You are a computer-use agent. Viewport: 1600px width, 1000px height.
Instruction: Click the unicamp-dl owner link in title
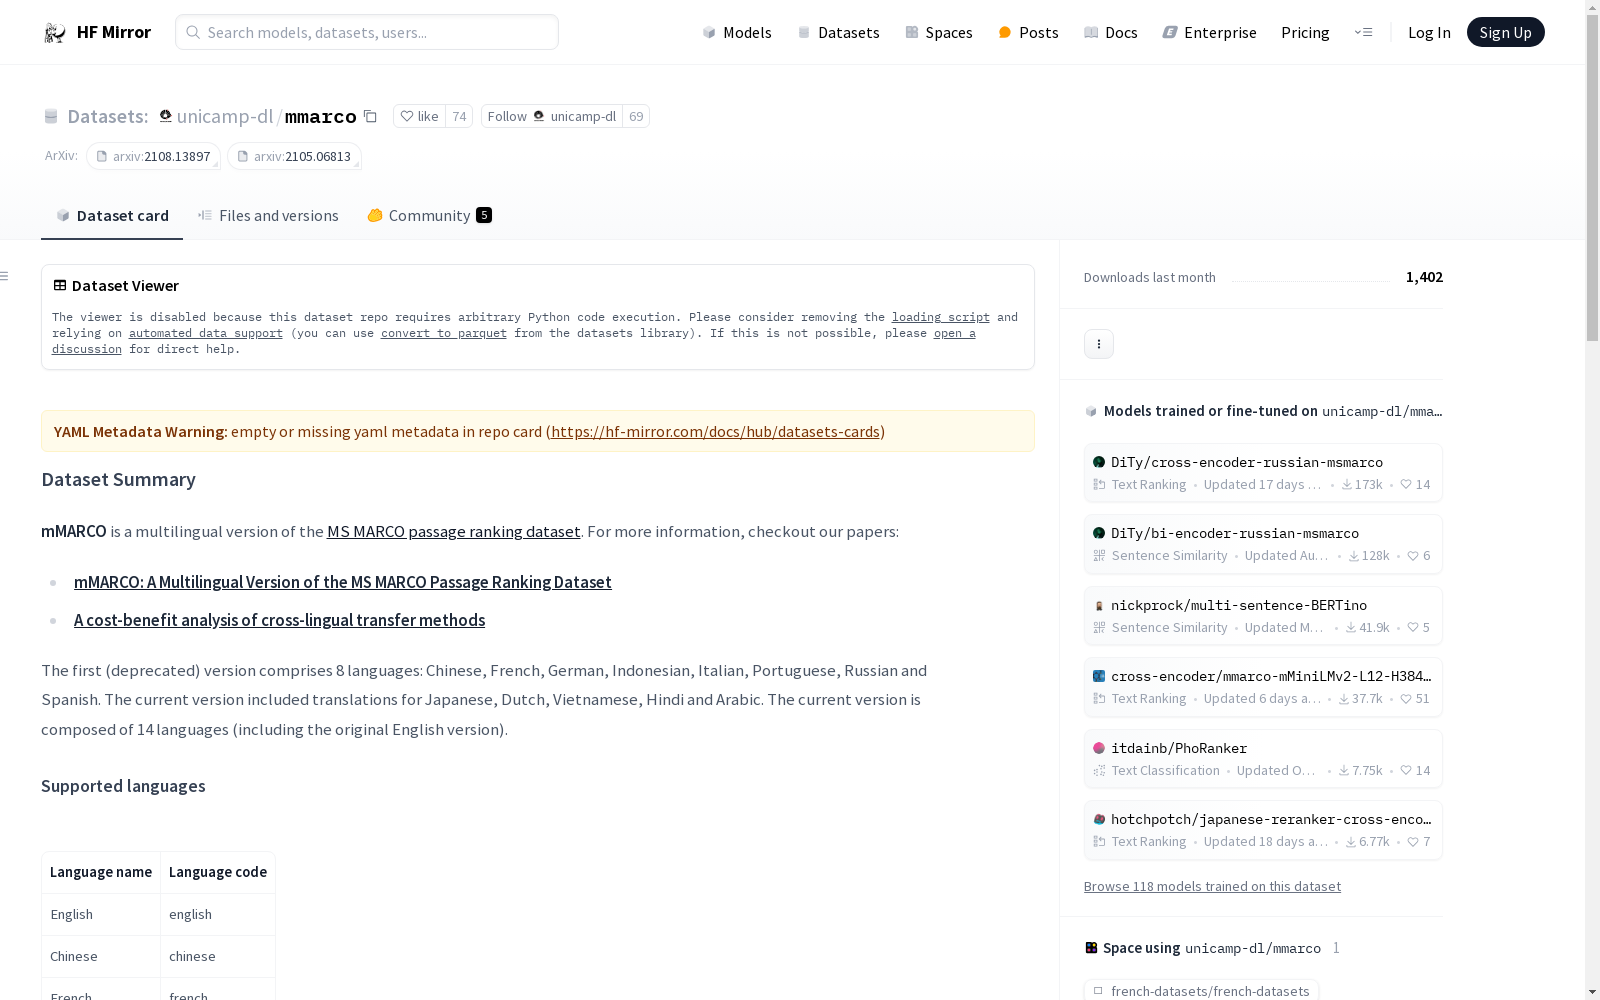224,116
